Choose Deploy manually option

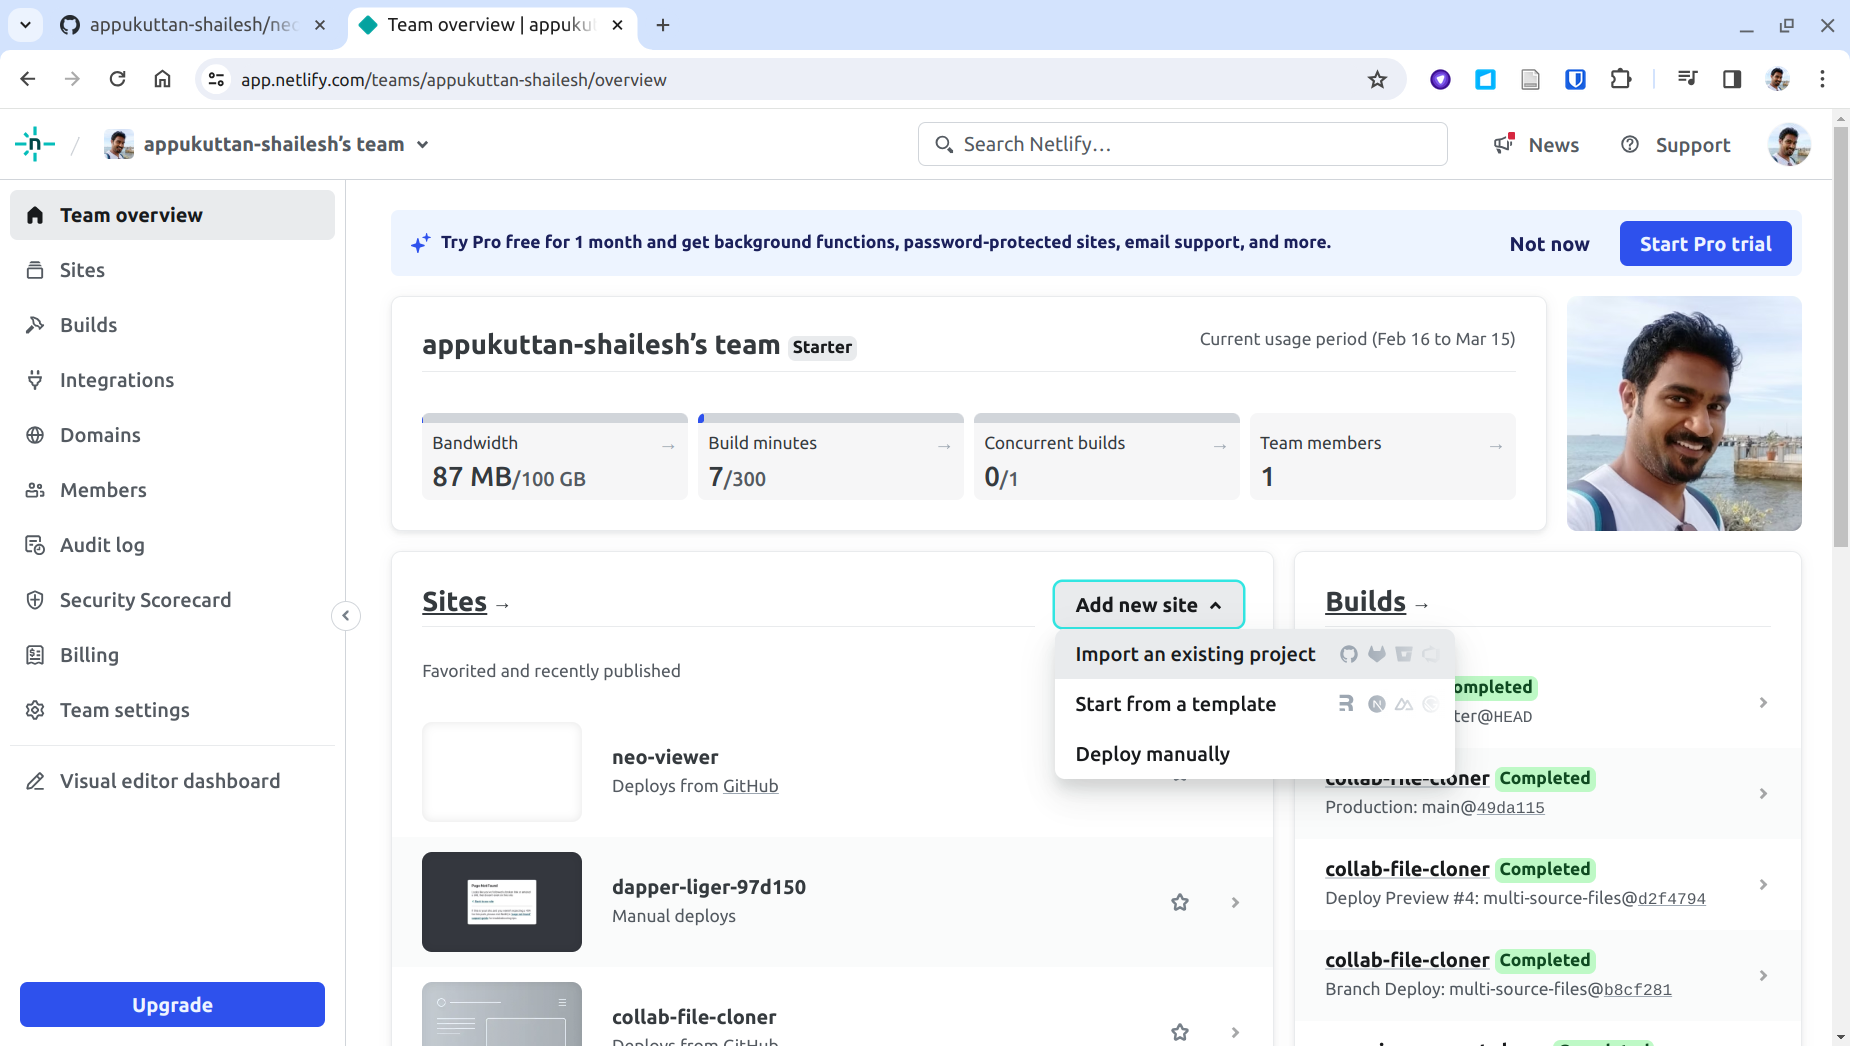[1152, 754]
